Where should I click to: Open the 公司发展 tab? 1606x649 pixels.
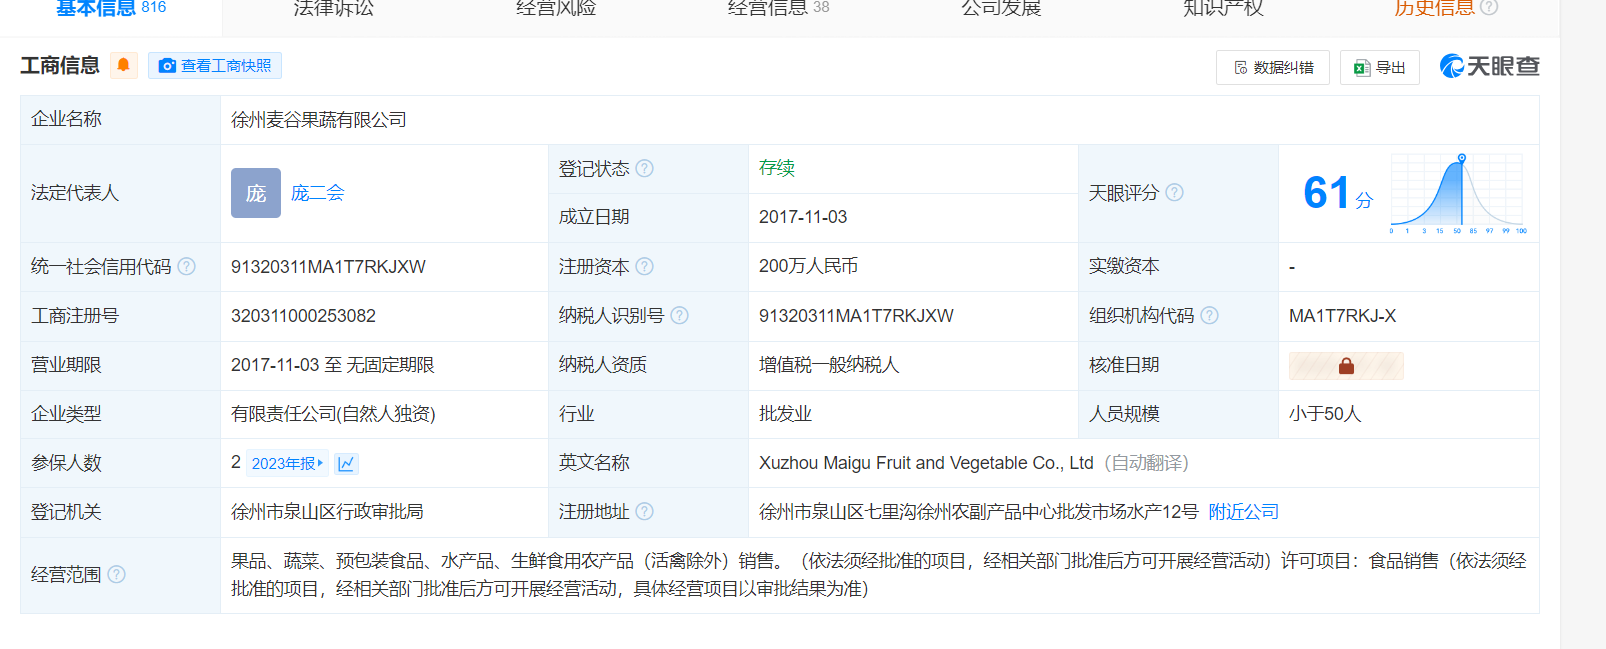(x=1001, y=8)
